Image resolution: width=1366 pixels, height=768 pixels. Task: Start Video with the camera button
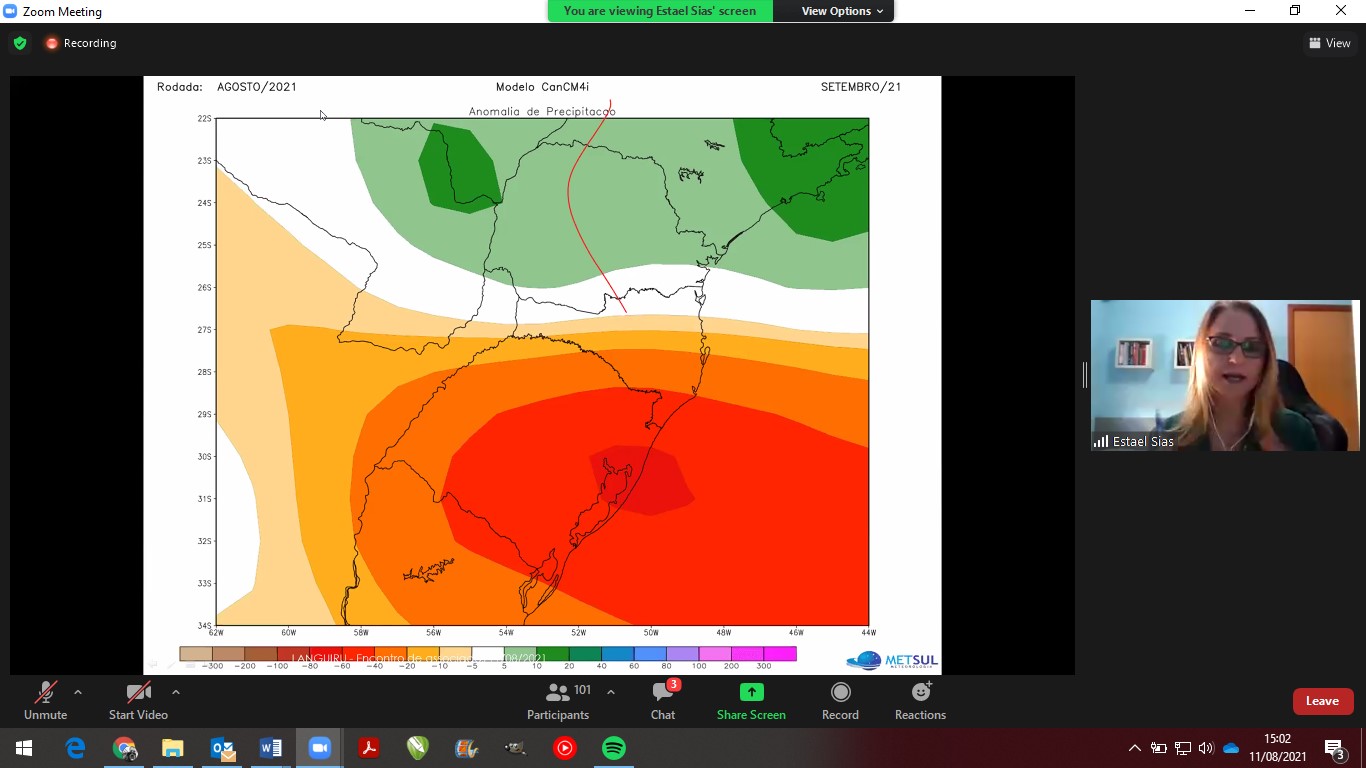click(x=138, y=701)
